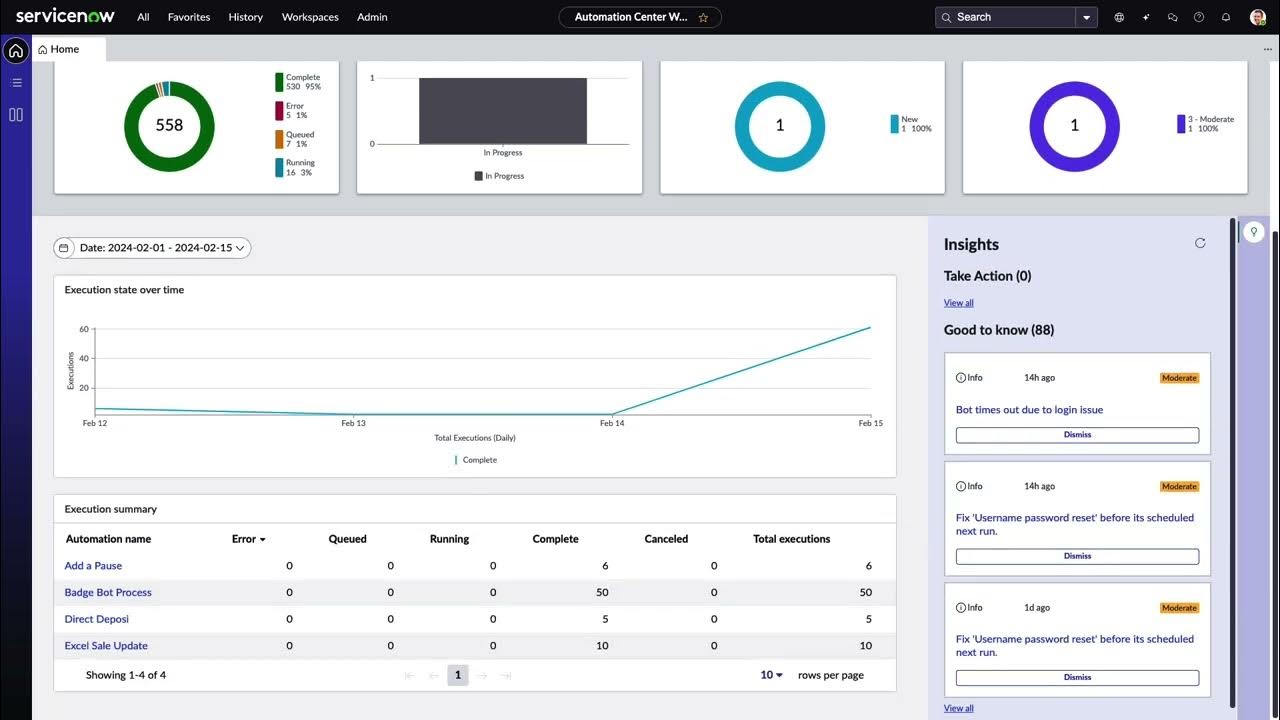The width and height of the screenshot is (1280, 720).
Task: Switch to the Home tab
Action: (62, 48)
